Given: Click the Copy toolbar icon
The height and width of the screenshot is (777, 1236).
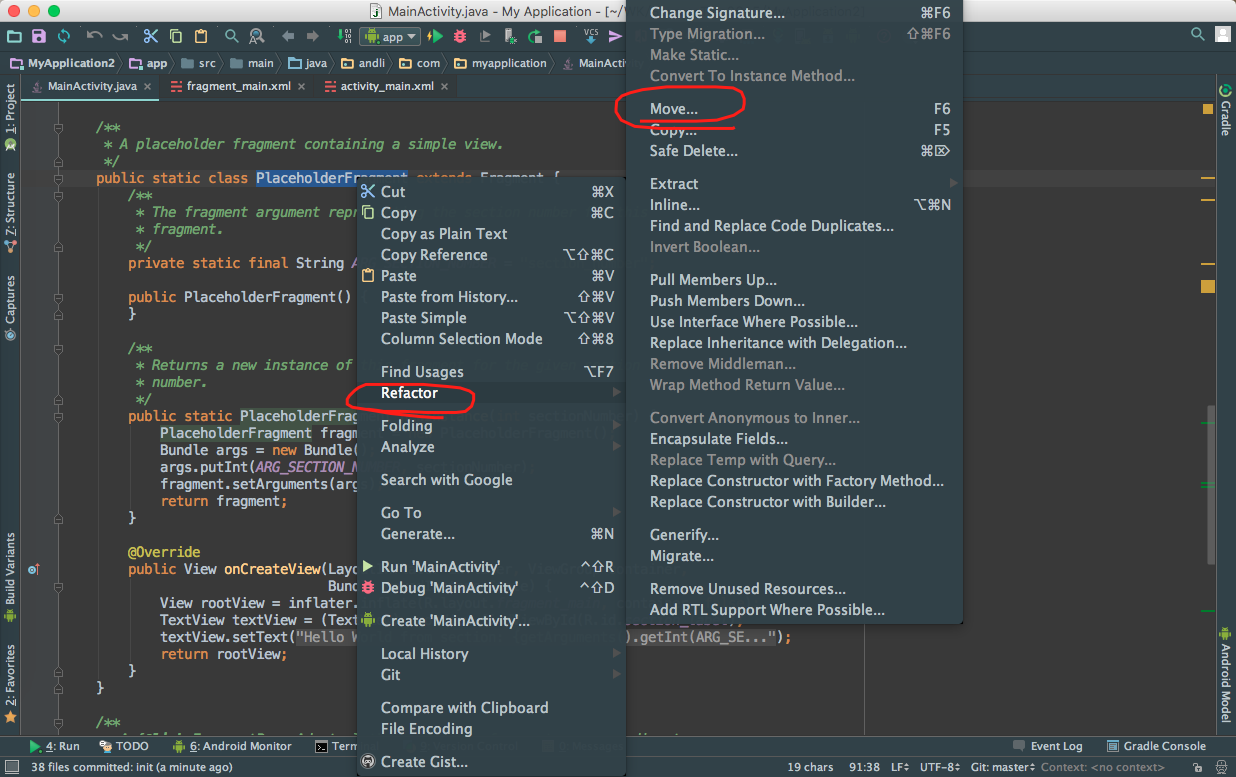Looking at the screenshot, I should click(176, 36).
